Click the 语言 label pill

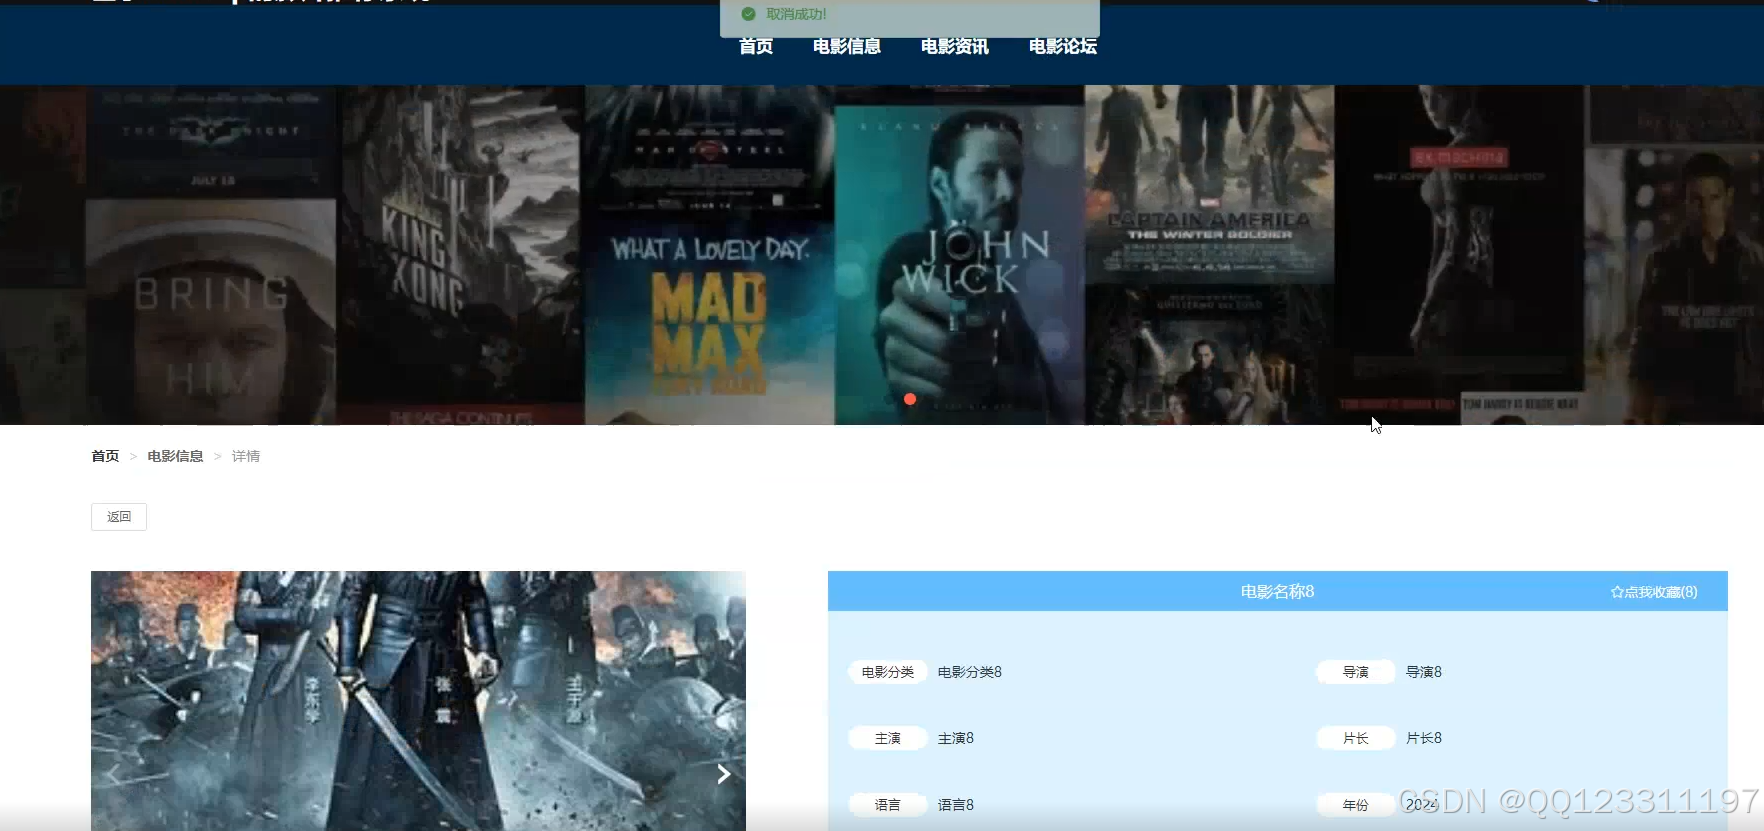click(x=888, y=804)
